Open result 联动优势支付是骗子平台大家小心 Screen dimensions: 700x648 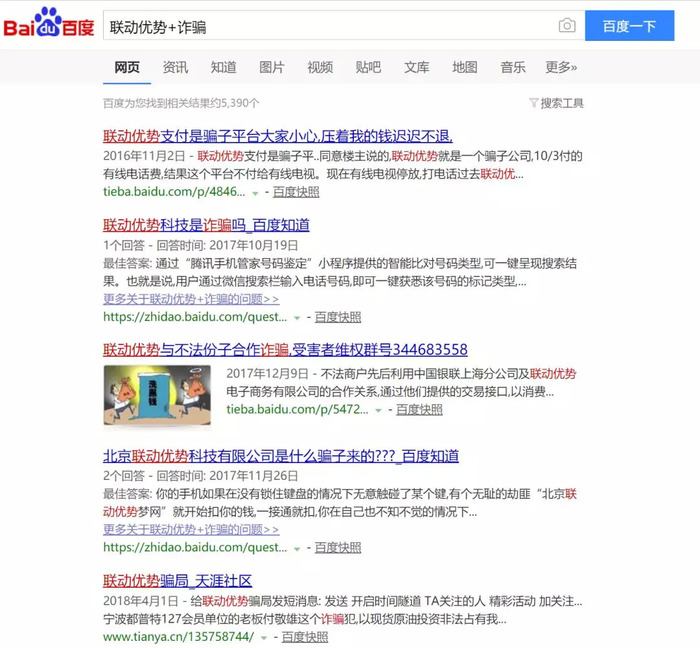[278, 136]
